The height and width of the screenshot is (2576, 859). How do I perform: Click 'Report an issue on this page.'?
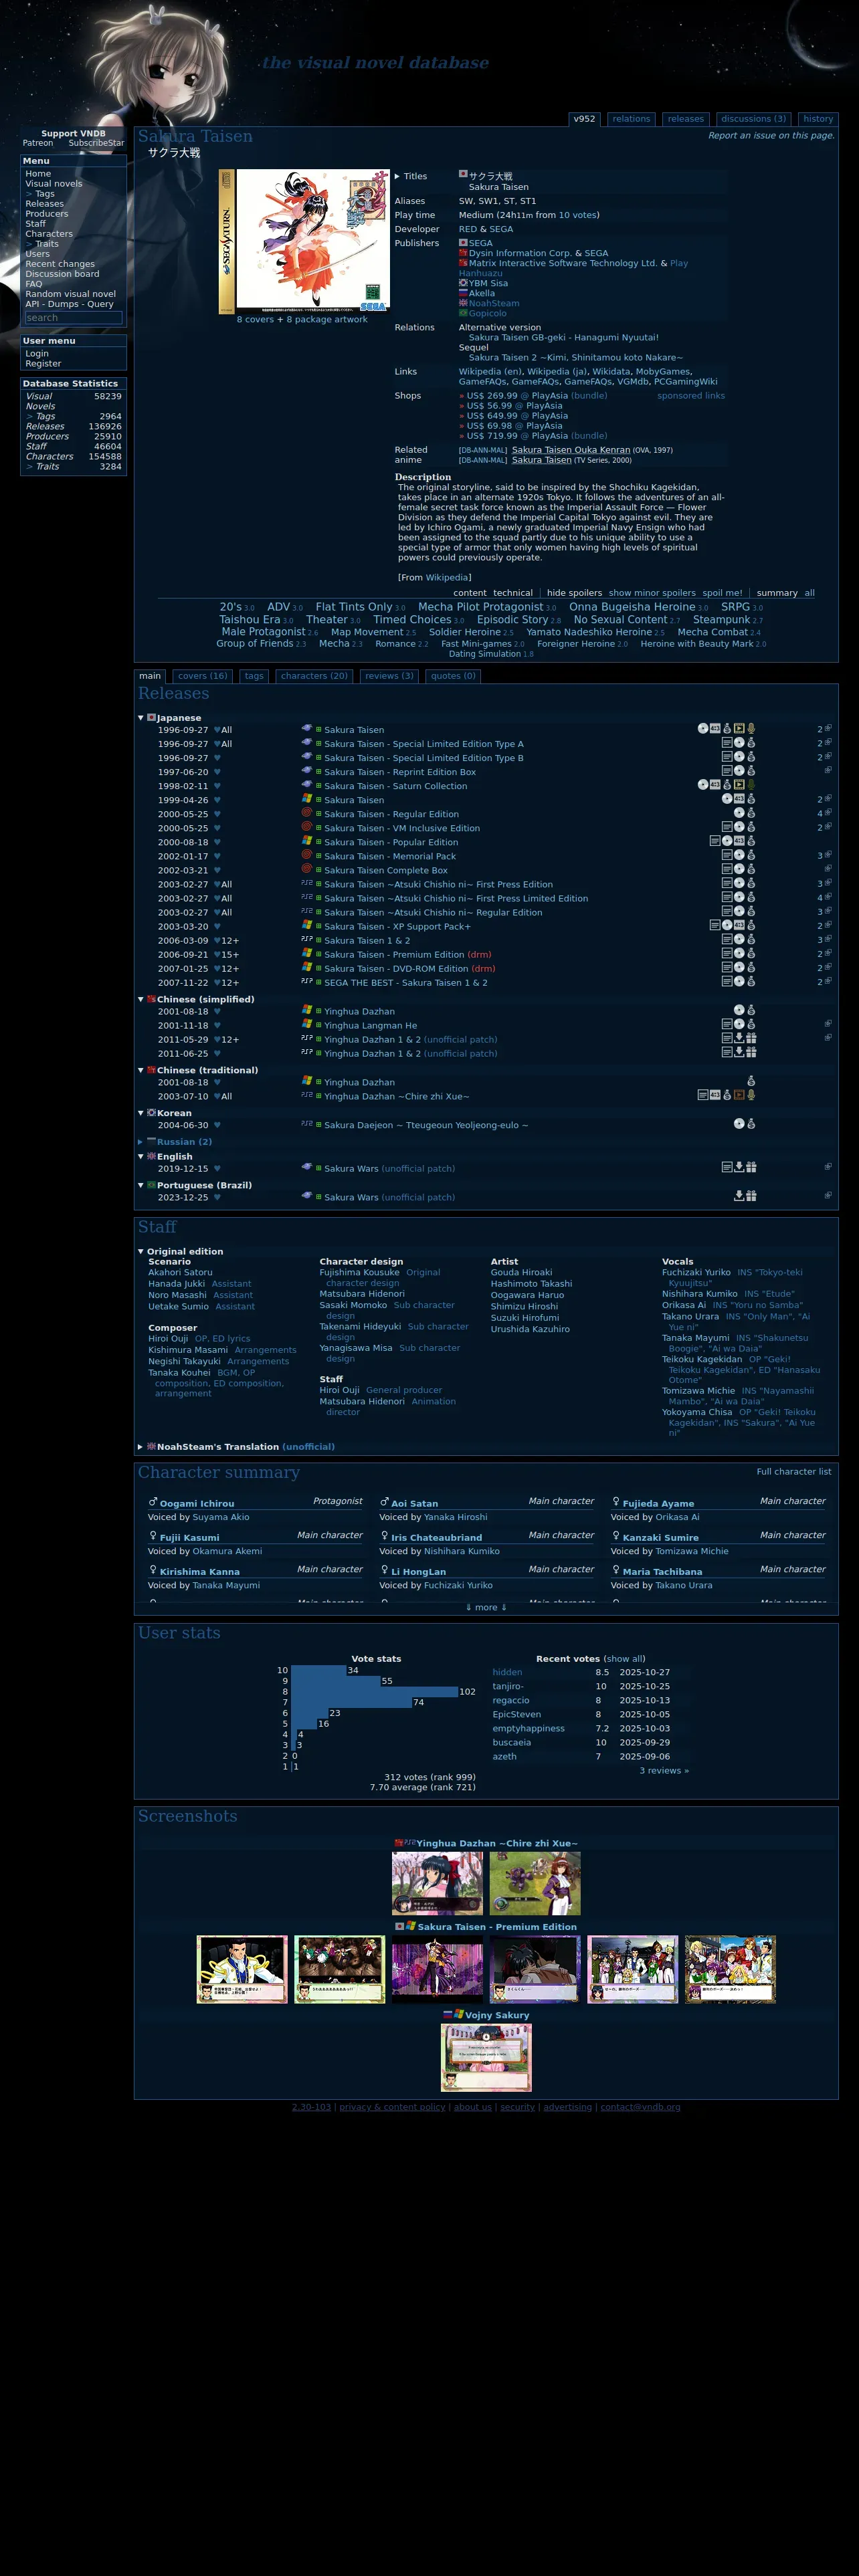771,135
